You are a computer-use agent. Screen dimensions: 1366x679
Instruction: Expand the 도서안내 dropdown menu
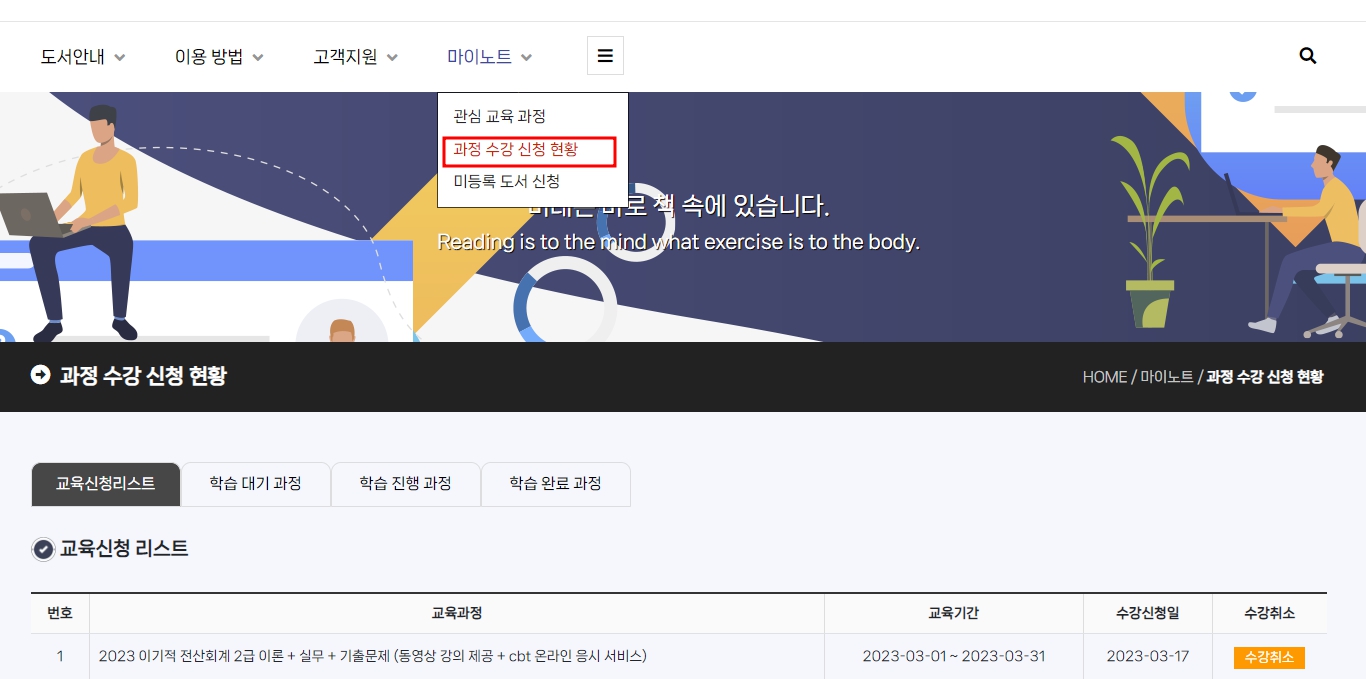click(x=83, y=57)
